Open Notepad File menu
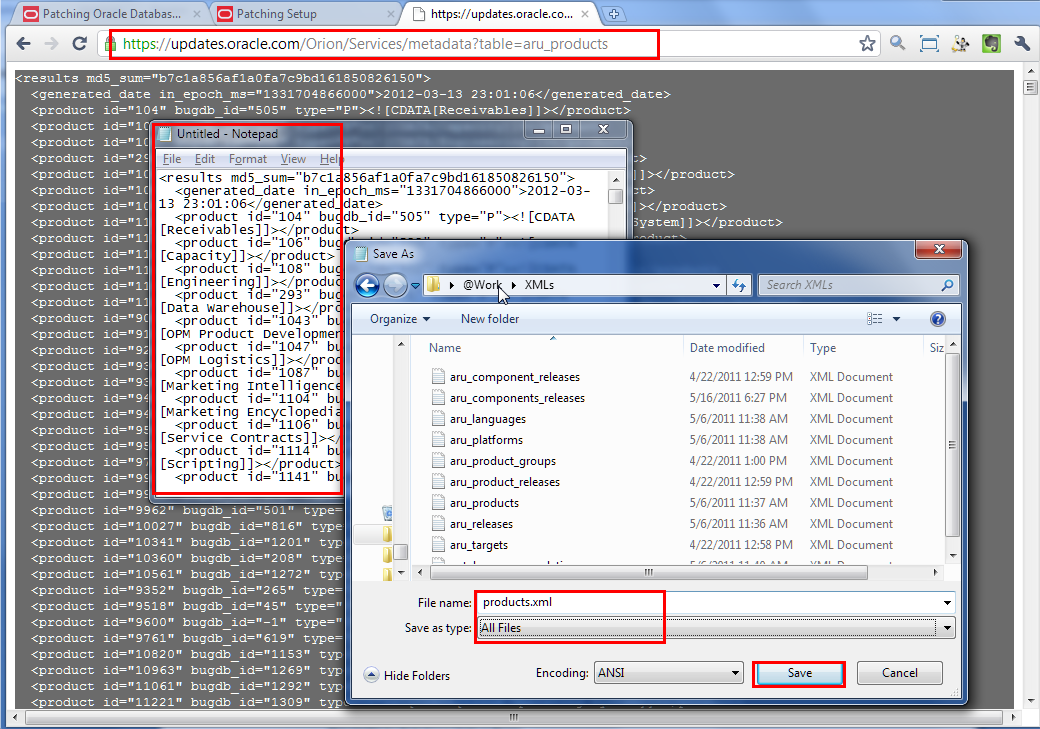The height and width of the screenshot is (729, 1040). click(172, 159)
